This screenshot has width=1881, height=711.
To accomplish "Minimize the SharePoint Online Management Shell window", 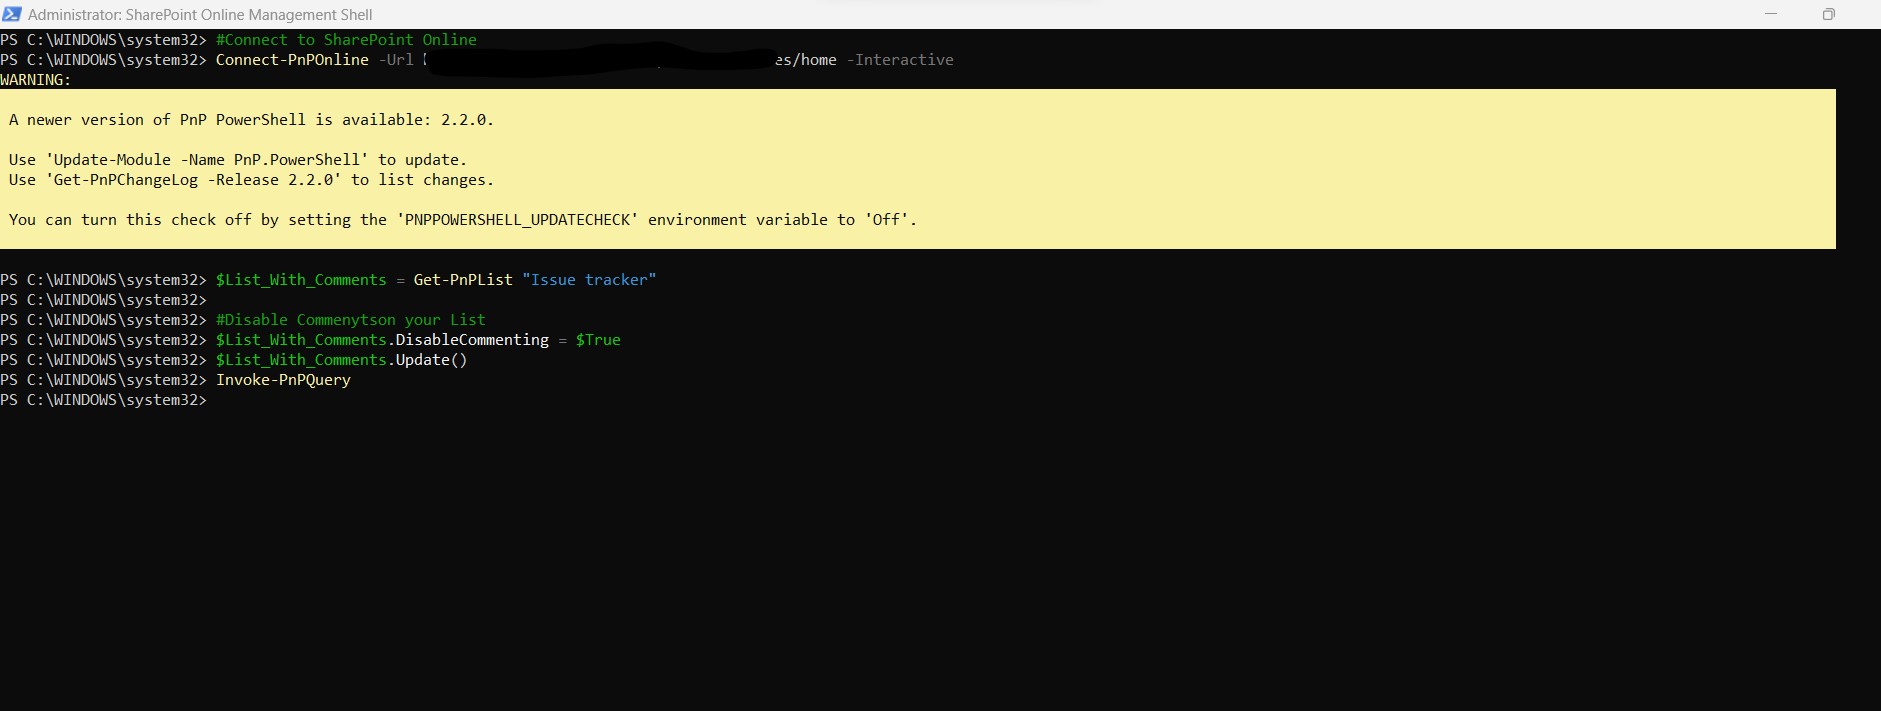I will [1771, 14].
